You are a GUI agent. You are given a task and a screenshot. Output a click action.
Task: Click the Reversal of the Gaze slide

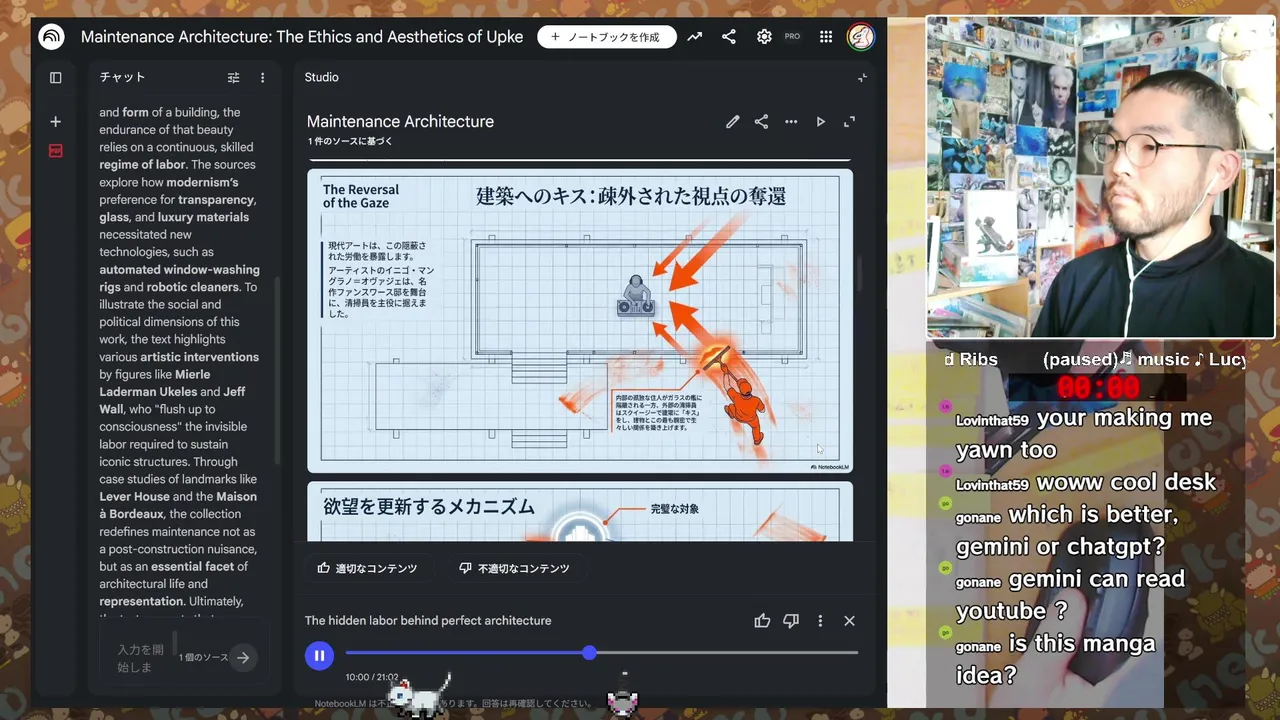(580, 320)
